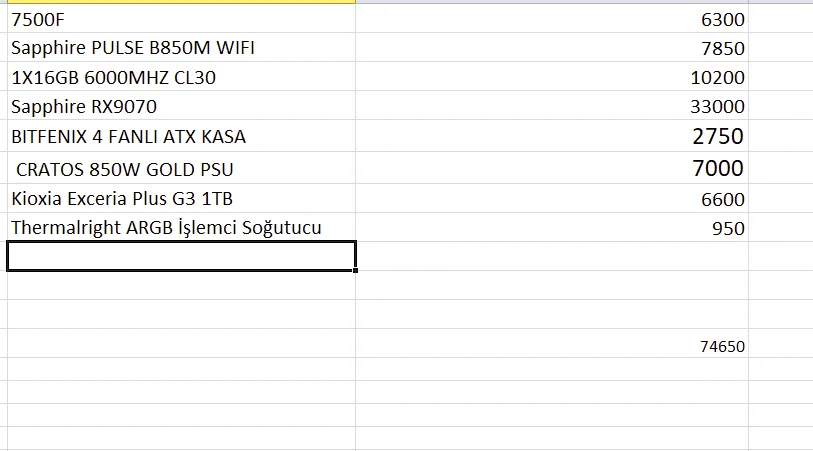Click the price cell showing 950

tap(552, 227)
